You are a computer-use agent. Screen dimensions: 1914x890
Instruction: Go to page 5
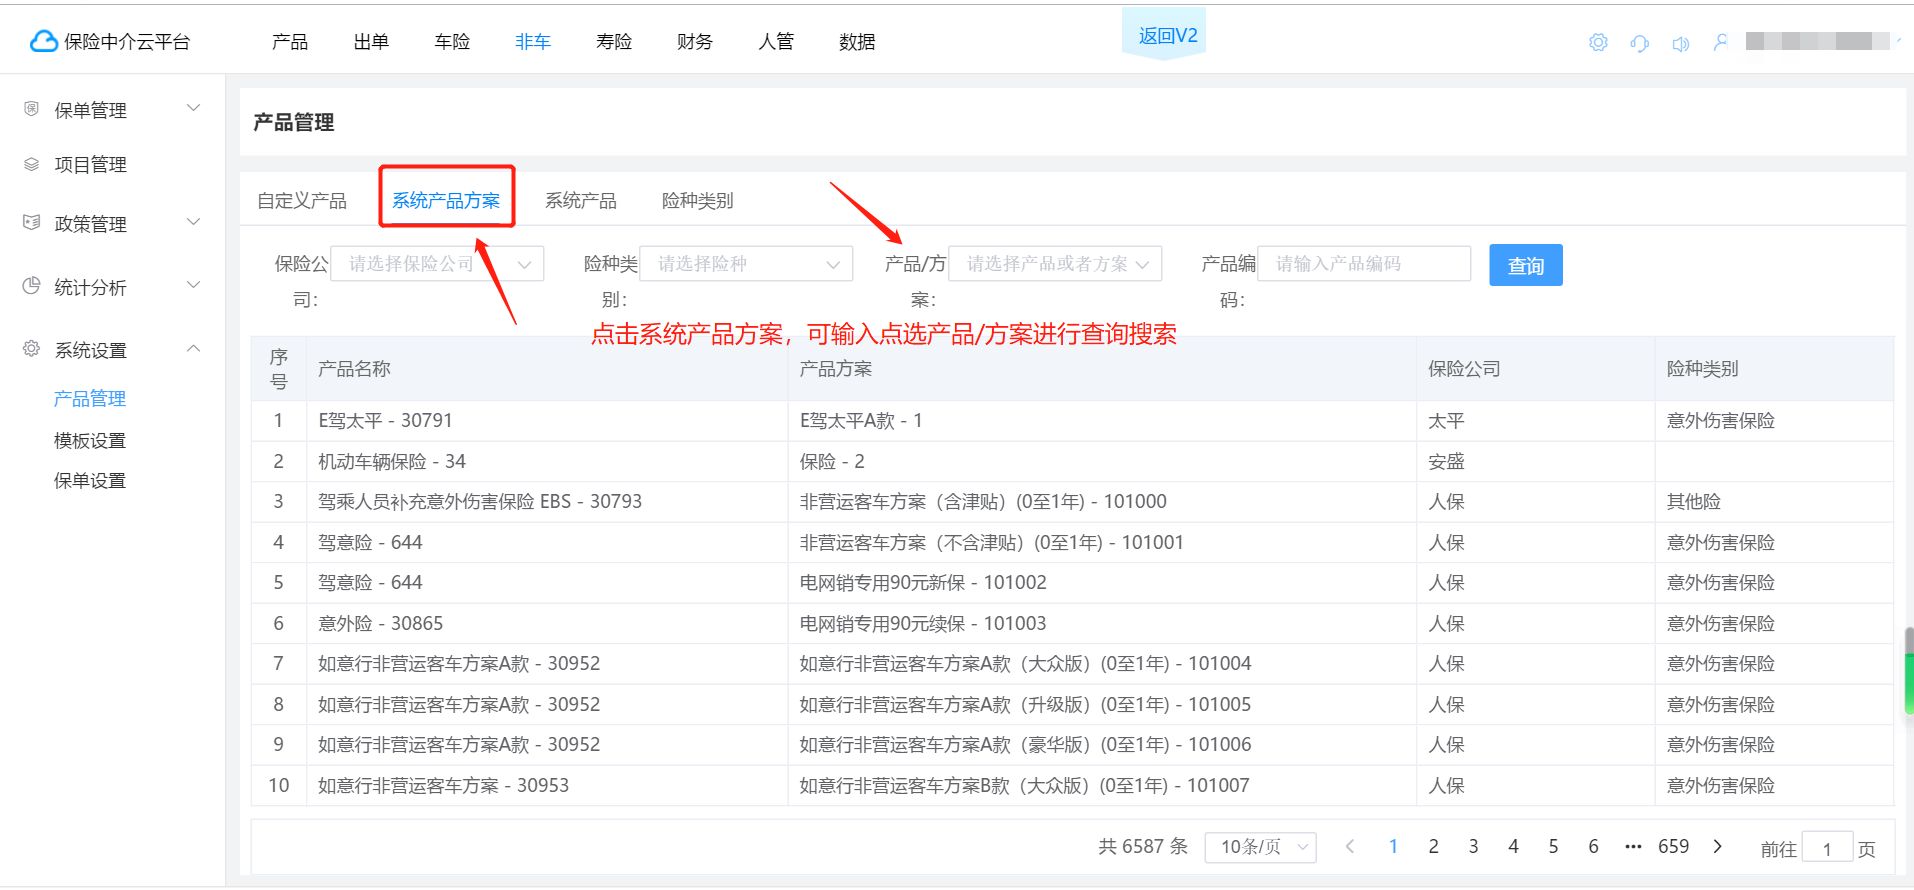pyautogui.click(x=1553, y=846)
